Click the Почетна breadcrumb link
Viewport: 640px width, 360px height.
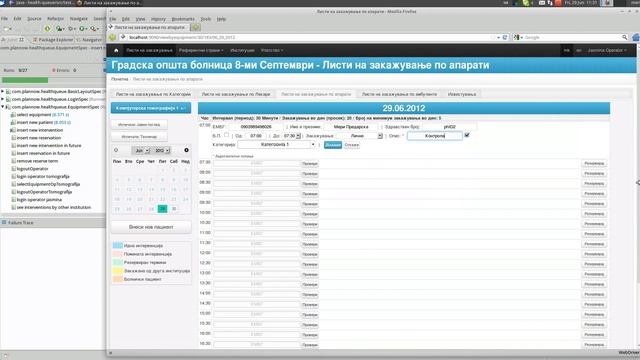tap(120, 79)
